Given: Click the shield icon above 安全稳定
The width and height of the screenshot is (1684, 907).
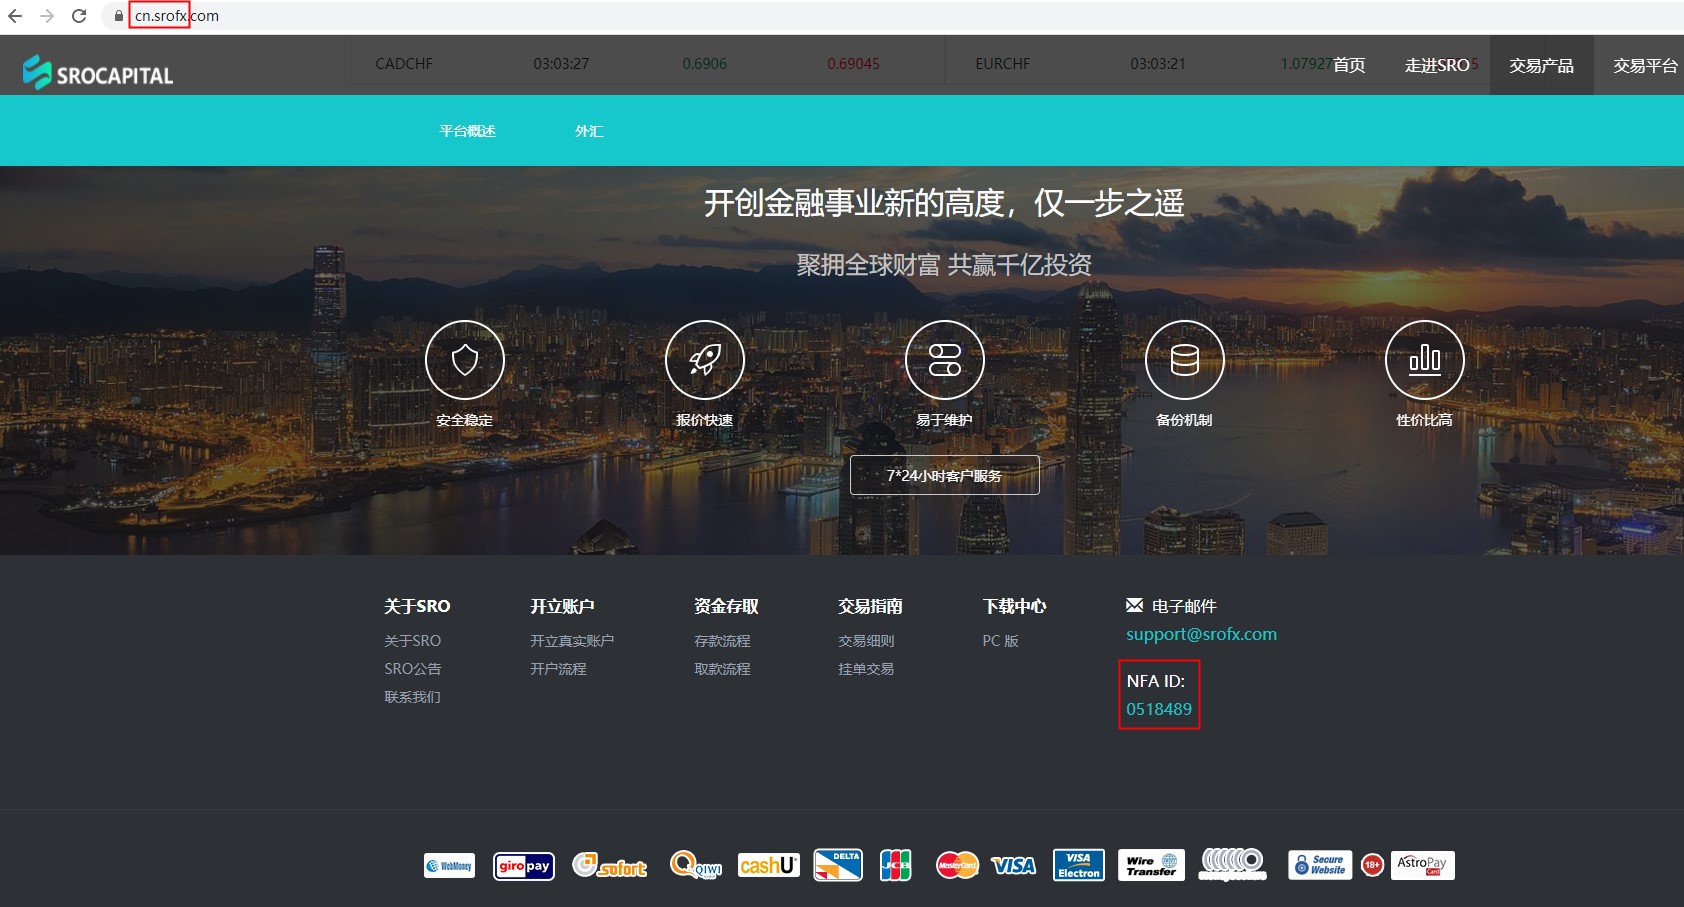Looking at the screenshot, I should 465,360.
